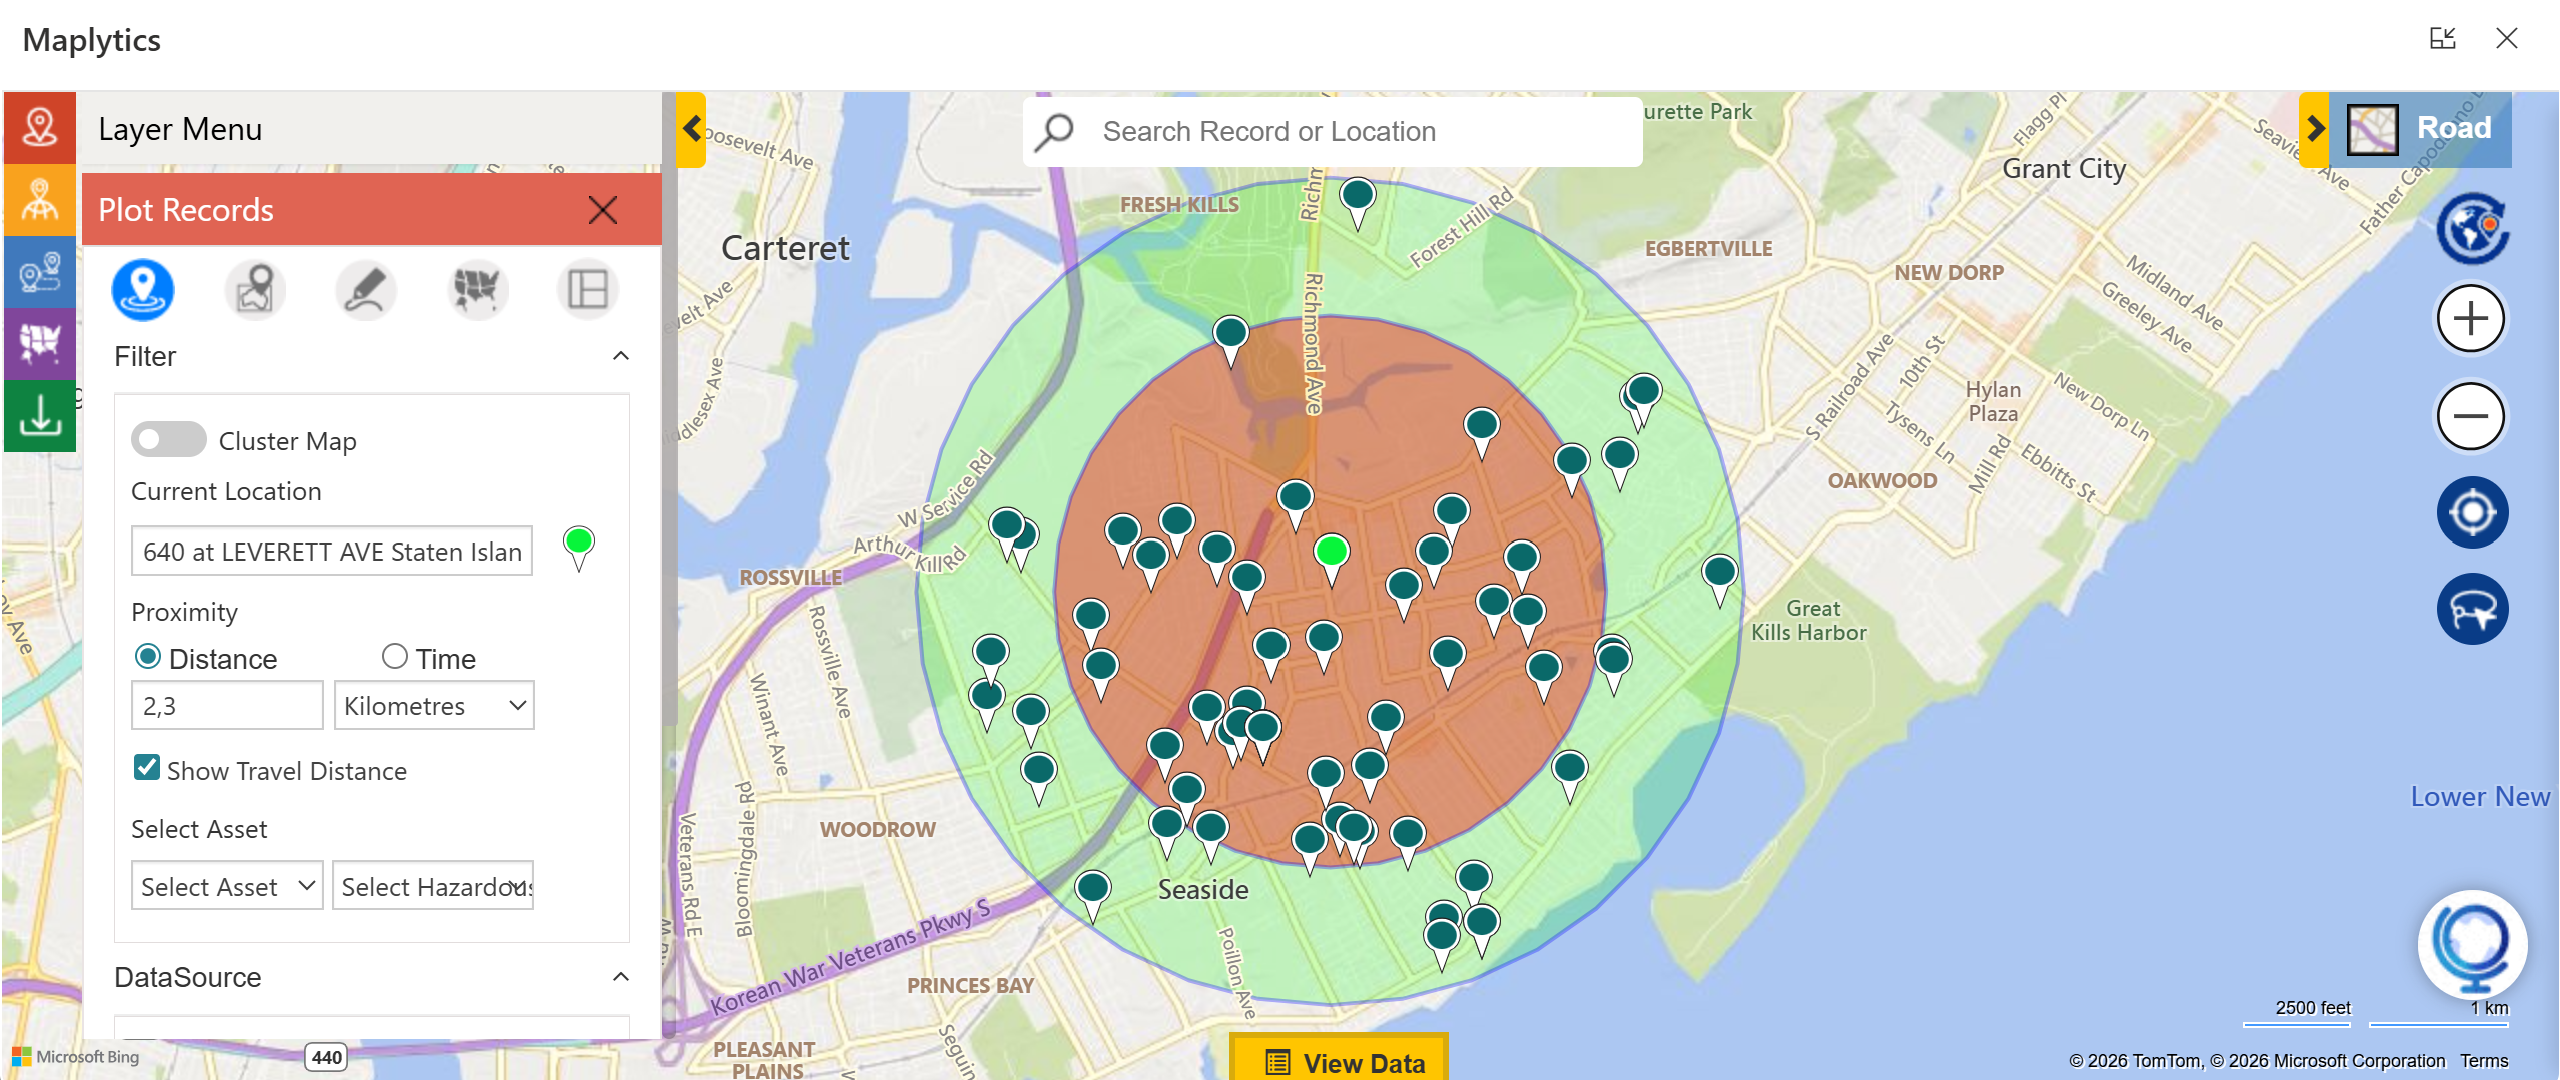Open the red map pin sidebar icon

pos(40,128)
